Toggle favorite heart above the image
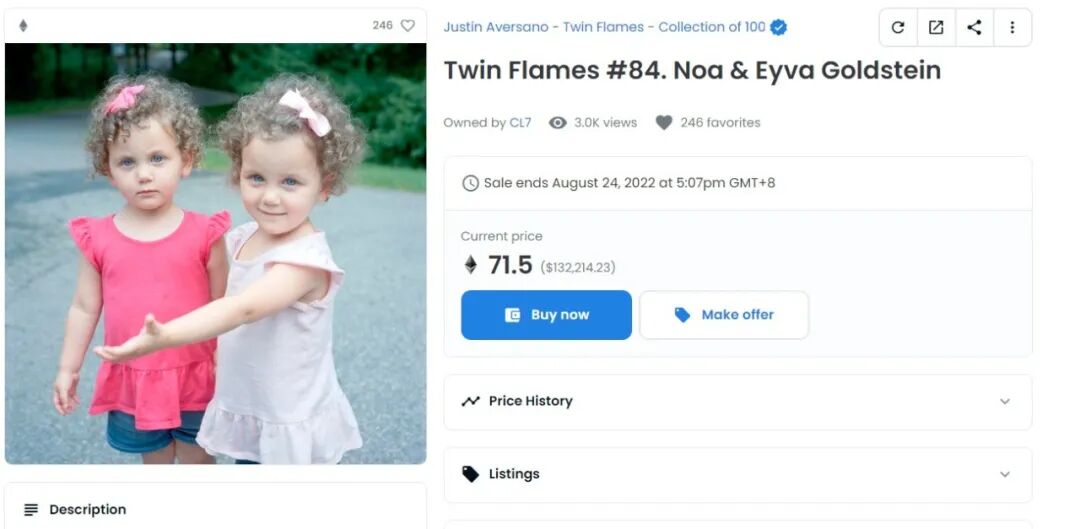This screenshot has height=529, width=1080. (408, 26)
